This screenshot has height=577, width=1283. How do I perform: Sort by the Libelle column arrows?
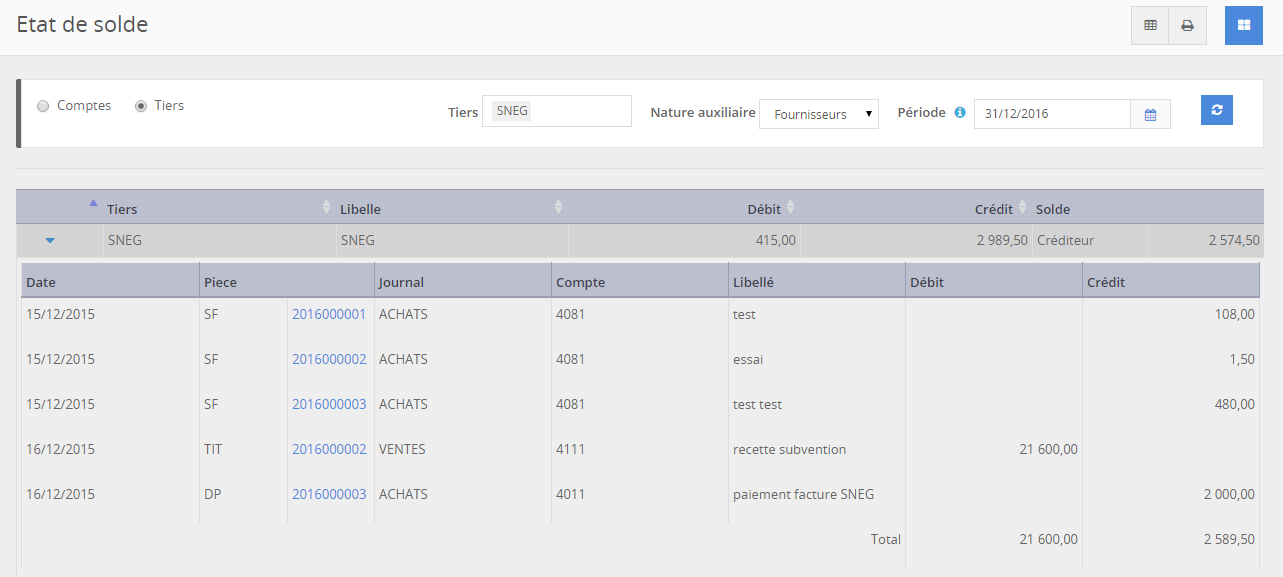tap(558, 208)
